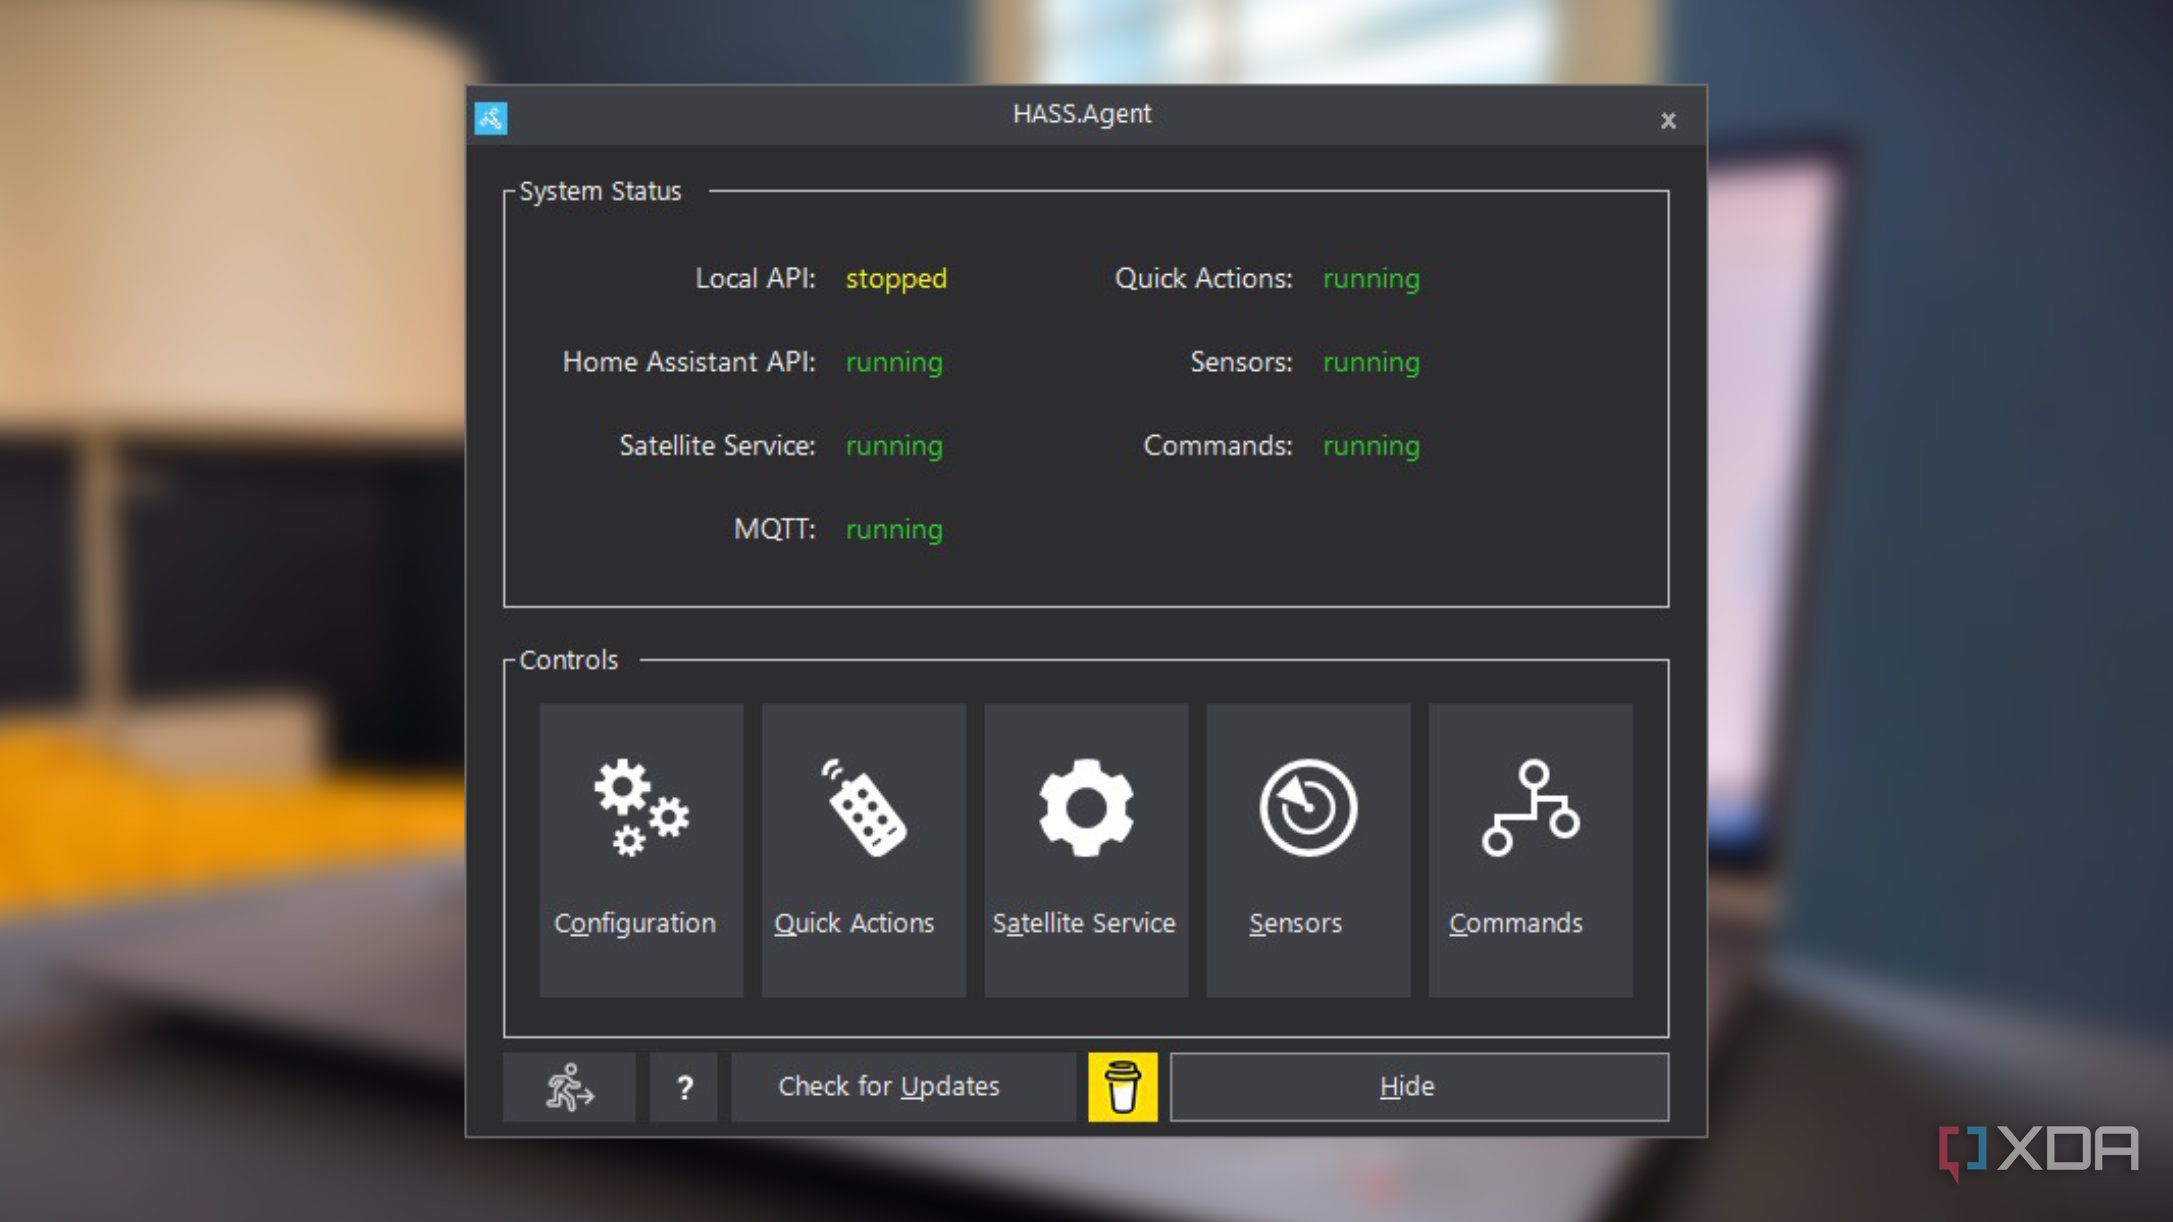Click the stopped status next to Local API
Screen dimensions: 2173x1222
click(895, 280)
